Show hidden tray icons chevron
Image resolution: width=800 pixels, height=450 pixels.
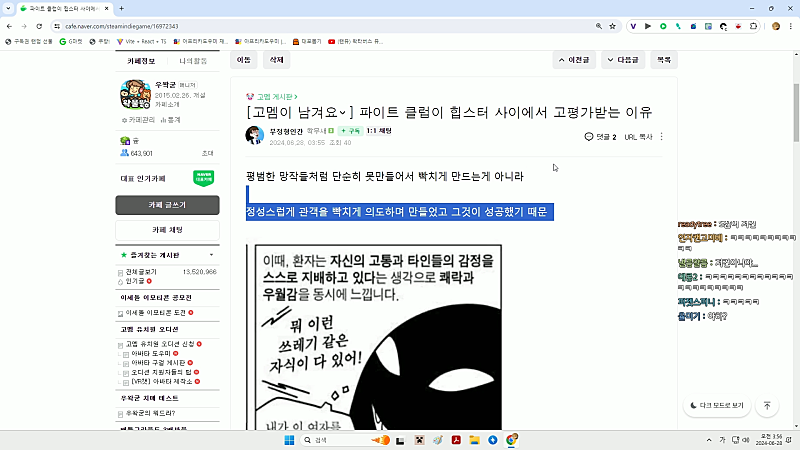click(709, 440)
